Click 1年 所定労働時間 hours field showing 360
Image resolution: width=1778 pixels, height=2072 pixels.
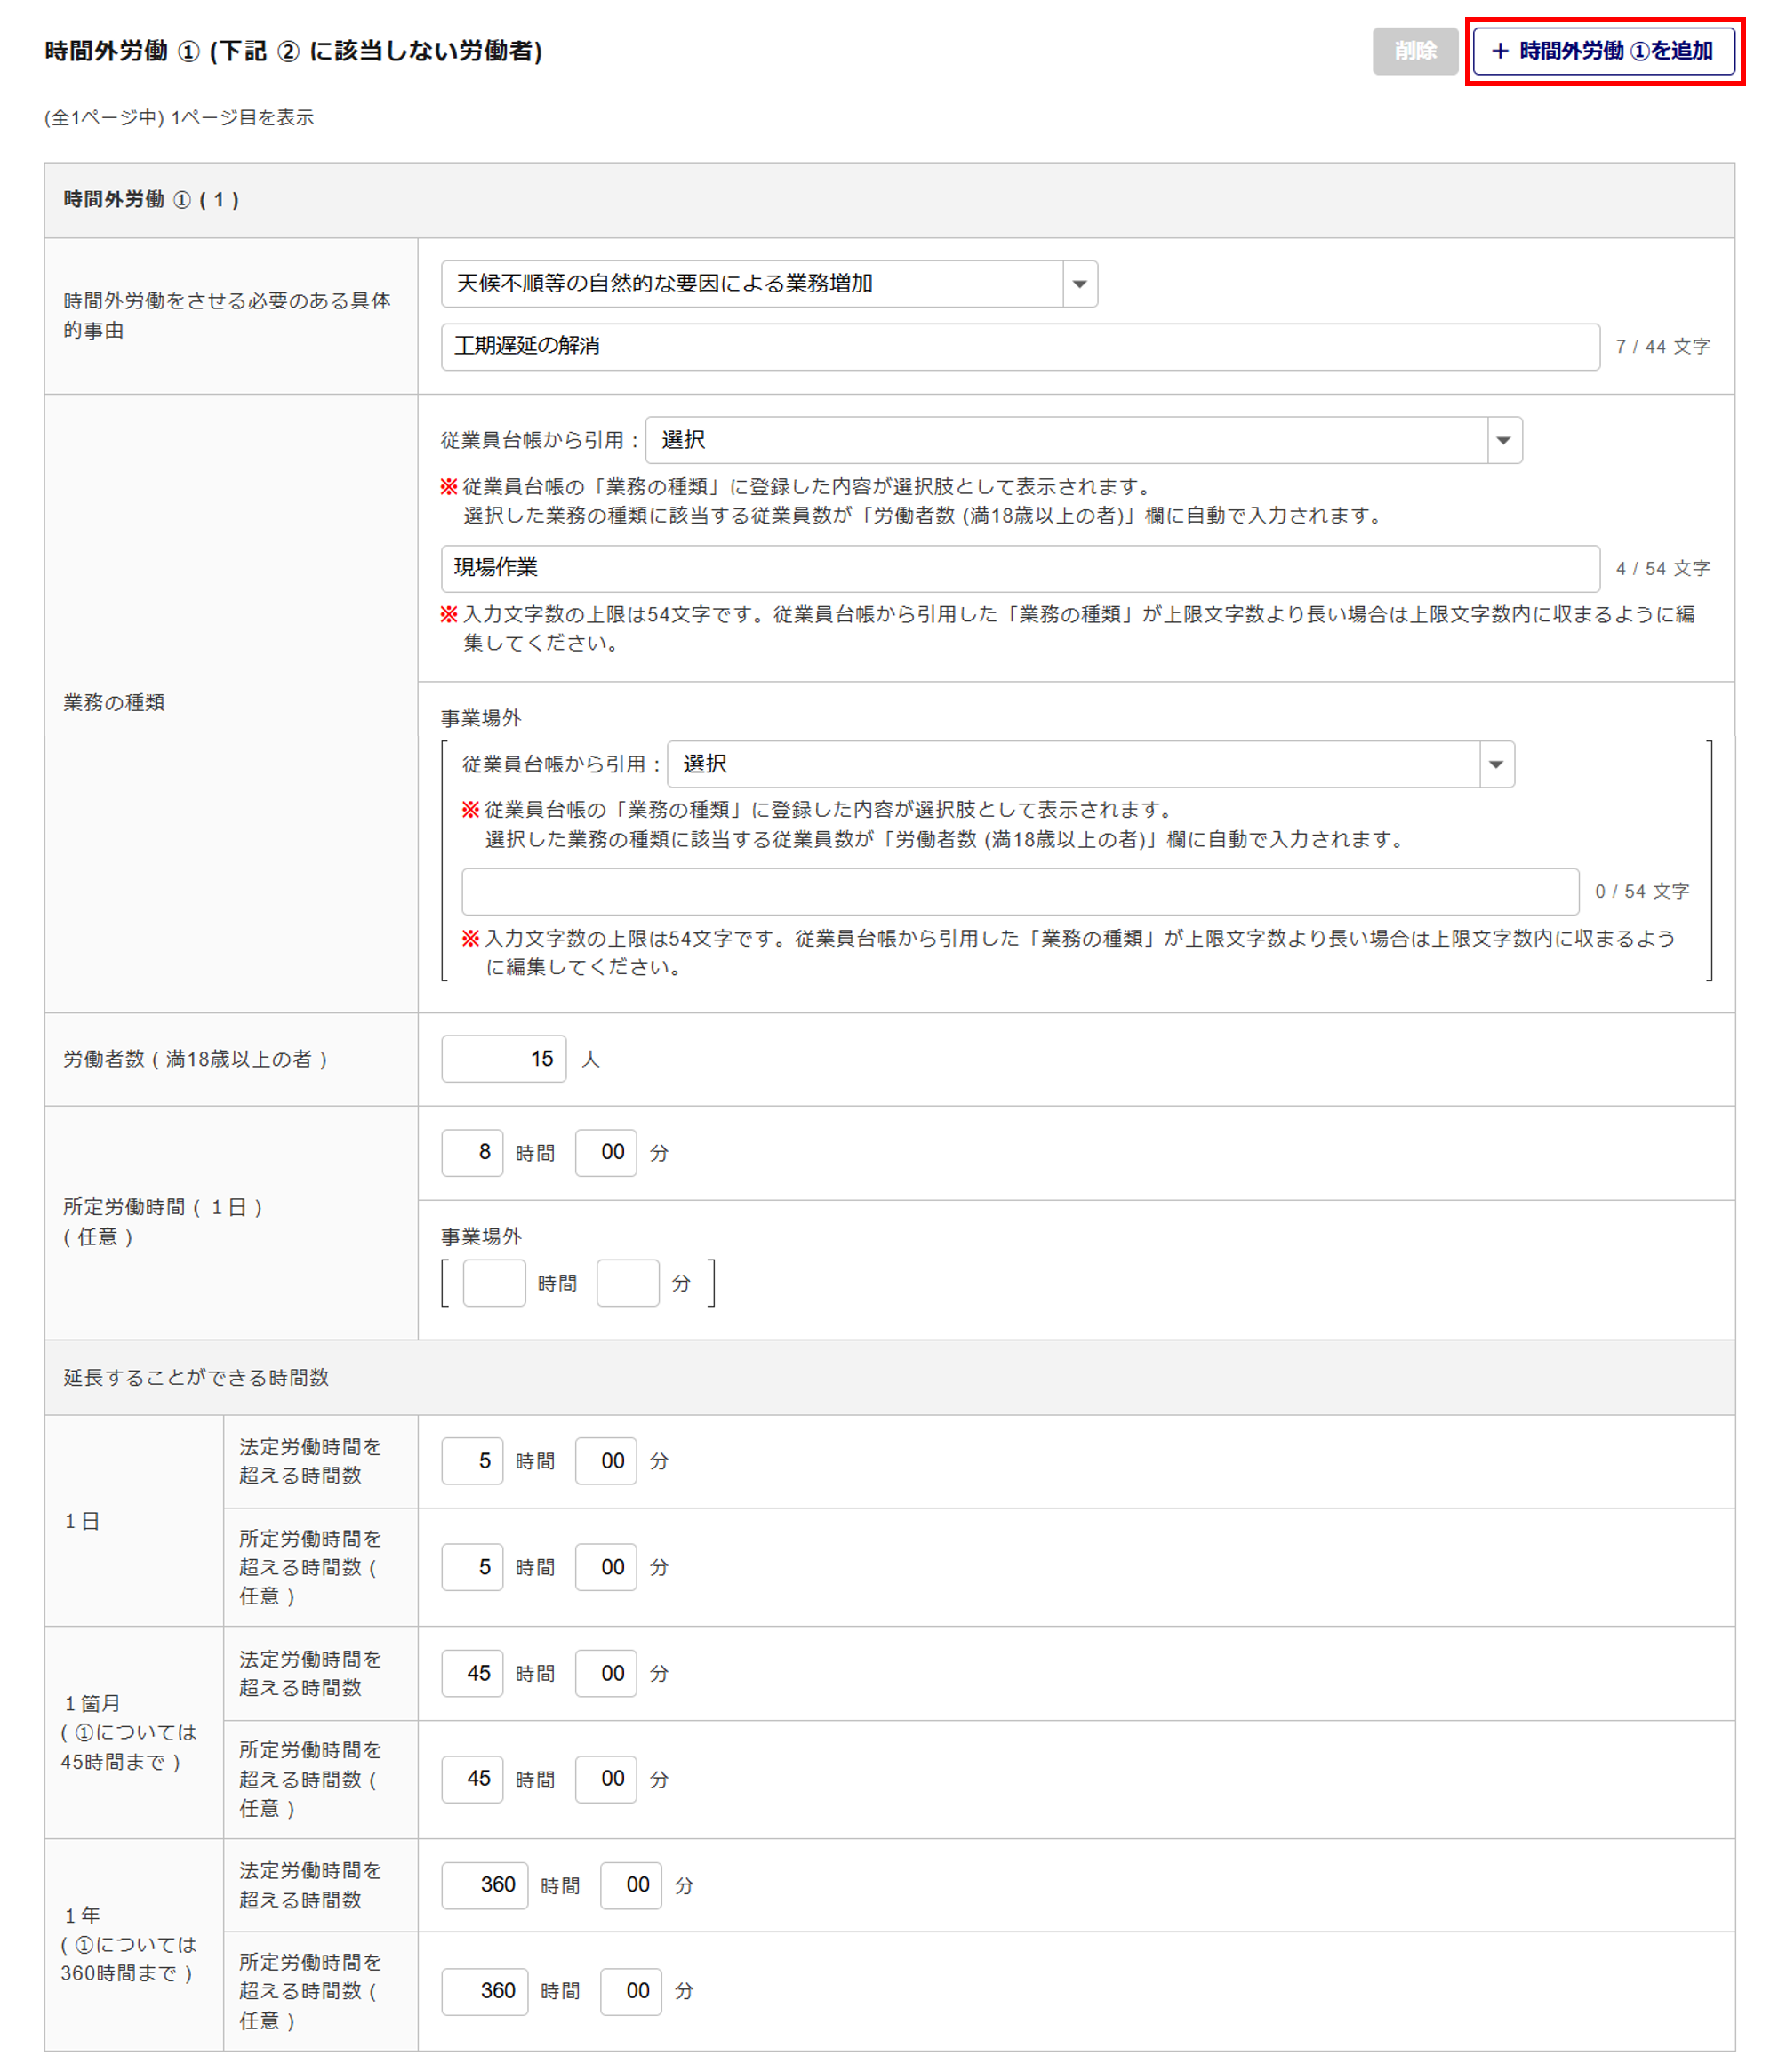(x=484, y=1991)
